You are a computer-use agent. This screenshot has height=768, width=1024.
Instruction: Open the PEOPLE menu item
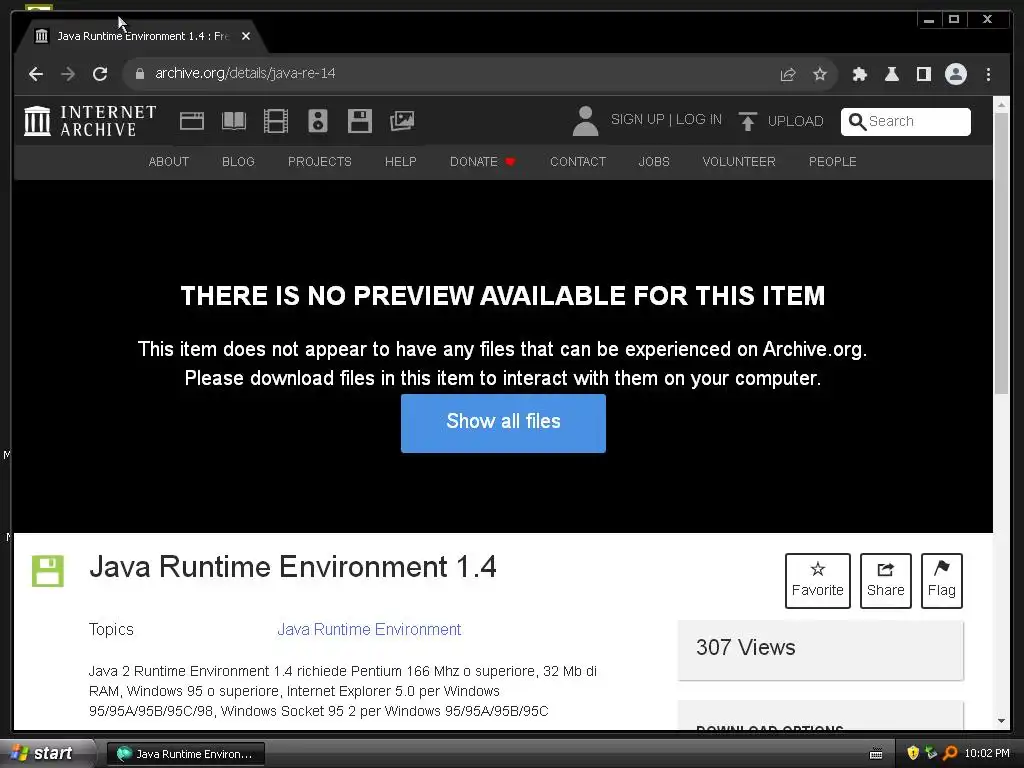pyautogui.click(x=833, y=162)
